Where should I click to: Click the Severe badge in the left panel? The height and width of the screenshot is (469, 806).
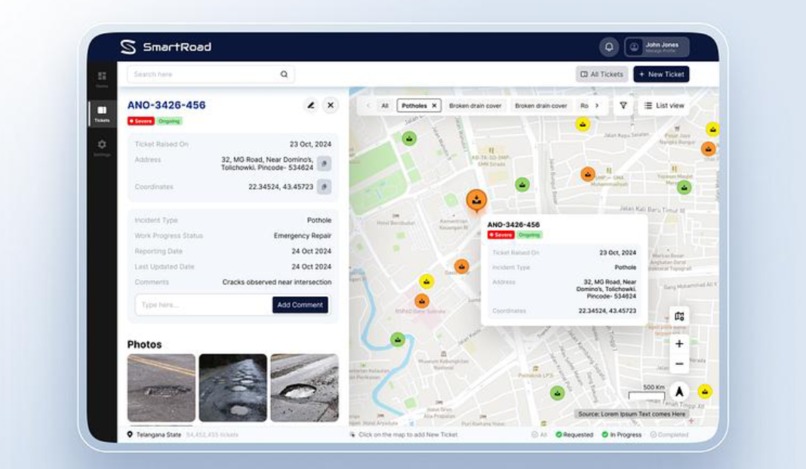click(141, 121)
